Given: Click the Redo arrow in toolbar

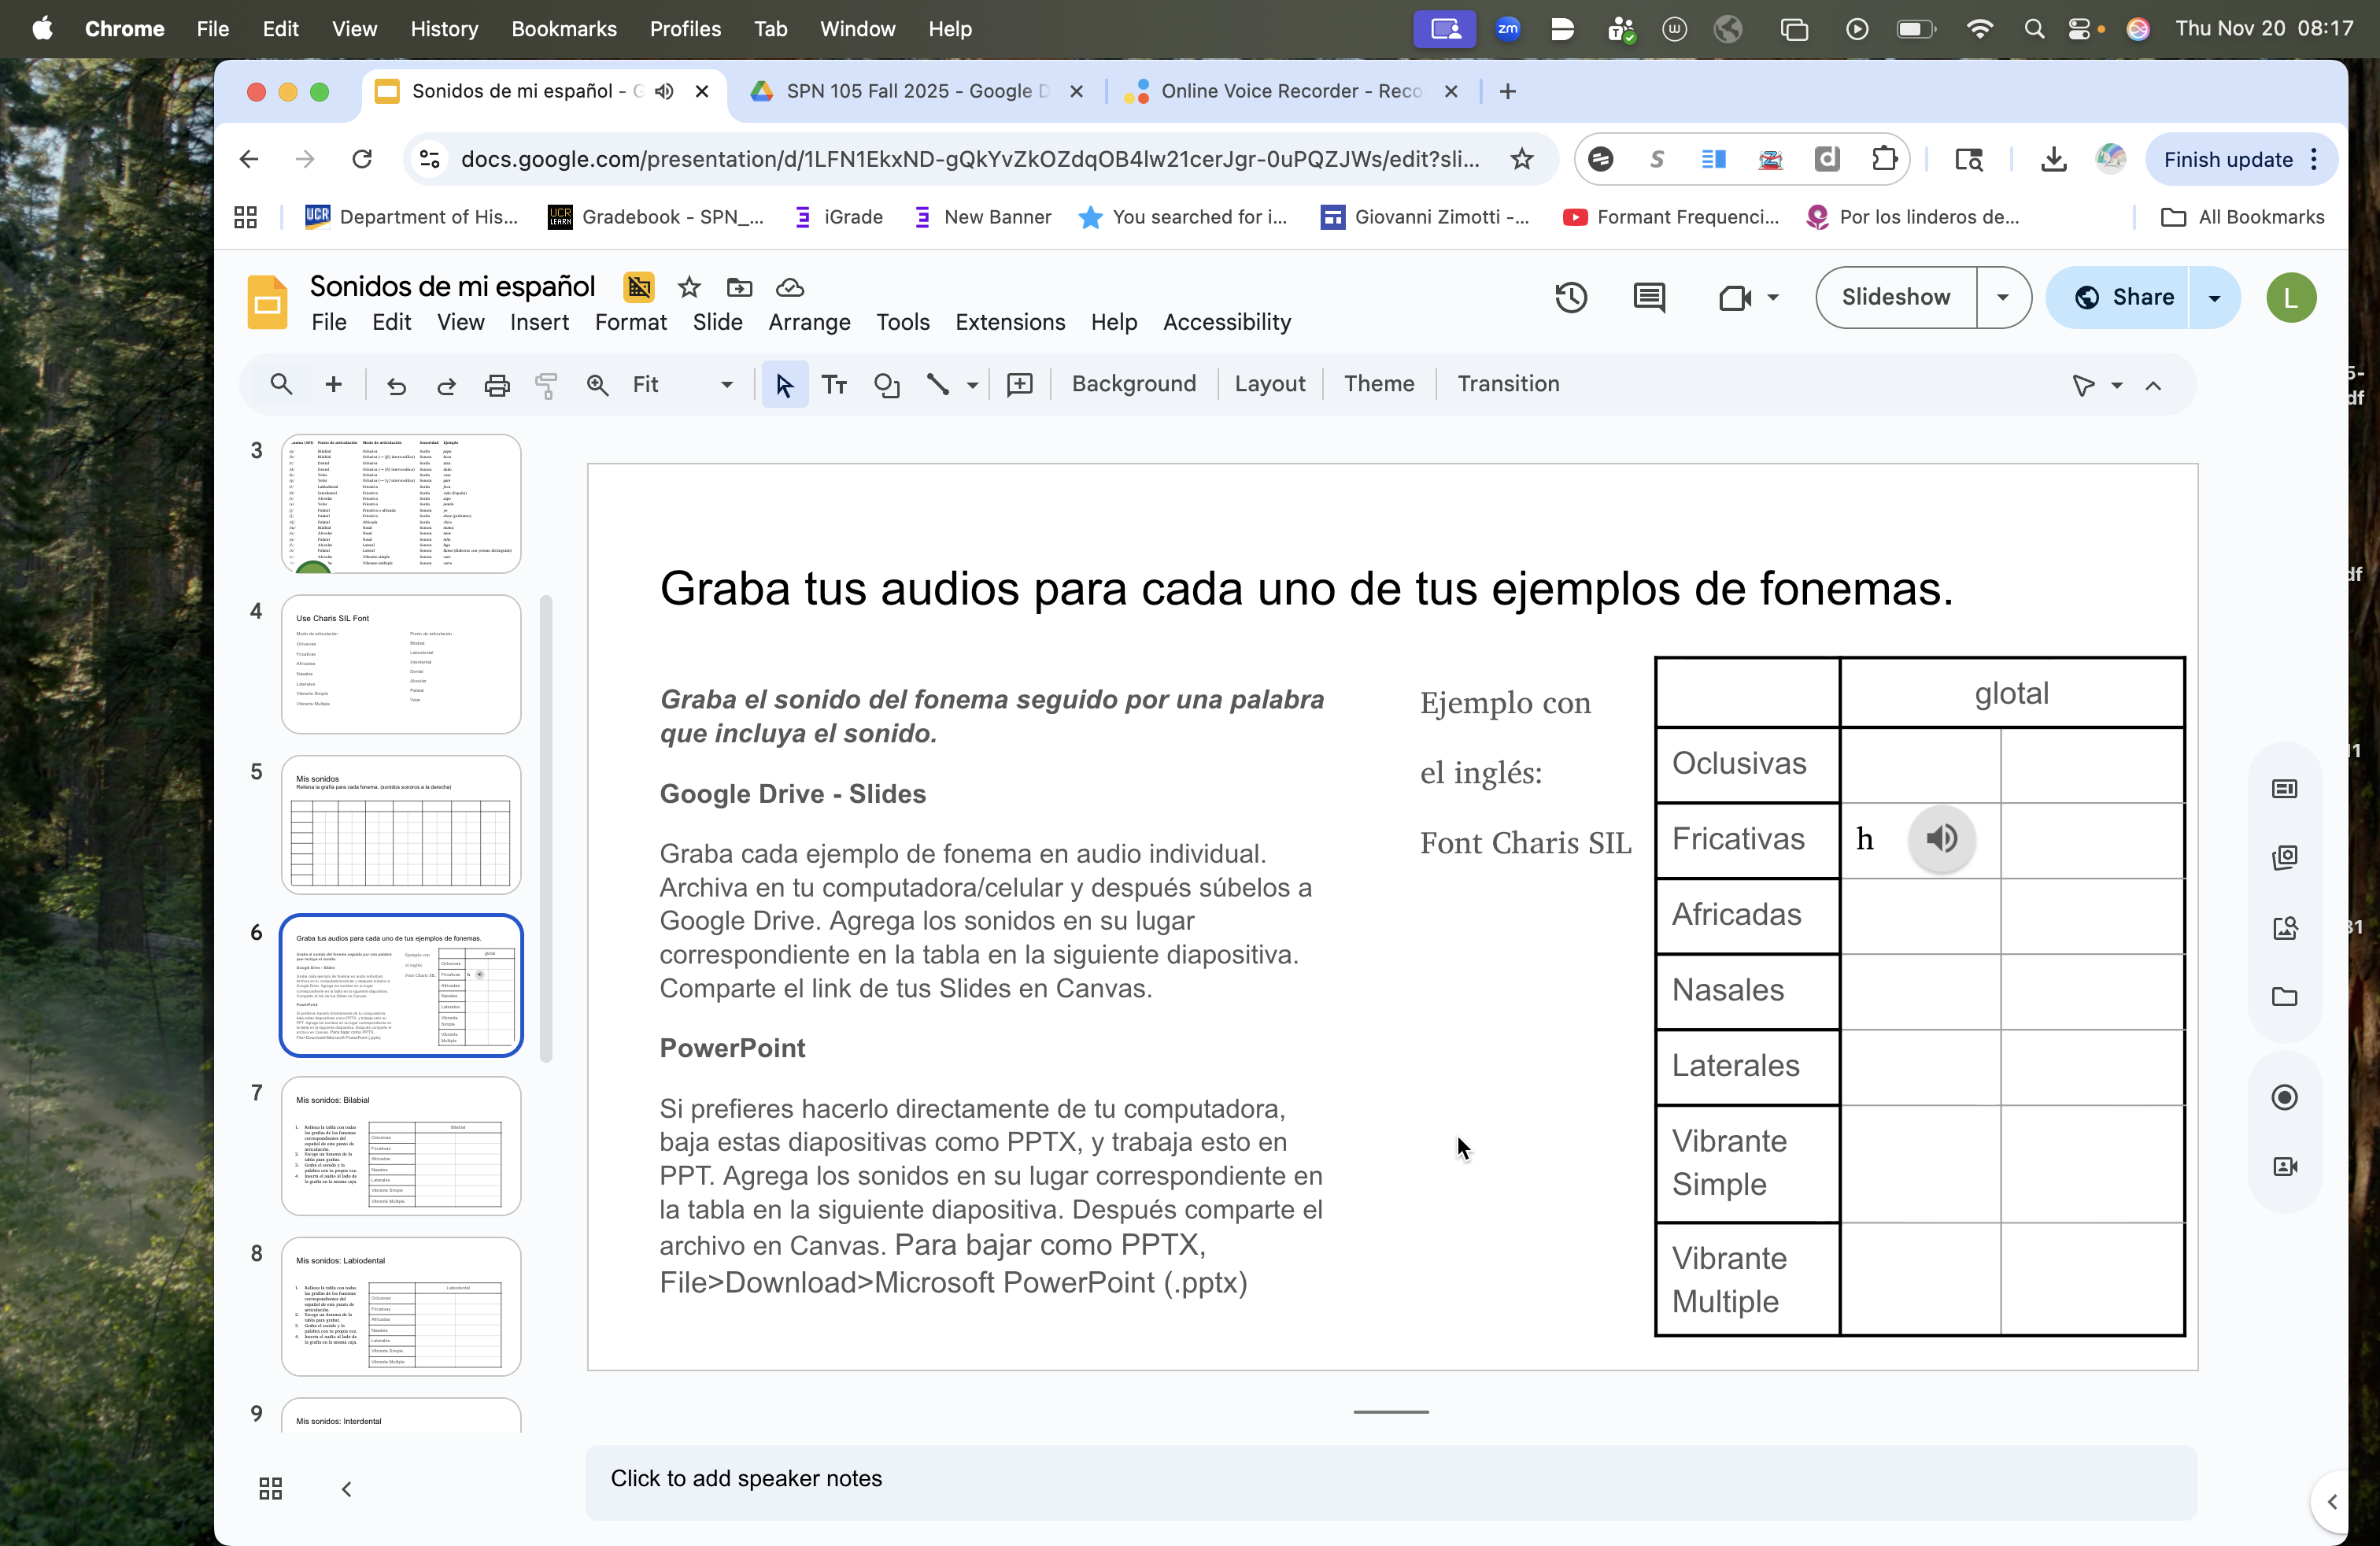Looking at the screenshot, I should 446,385.
